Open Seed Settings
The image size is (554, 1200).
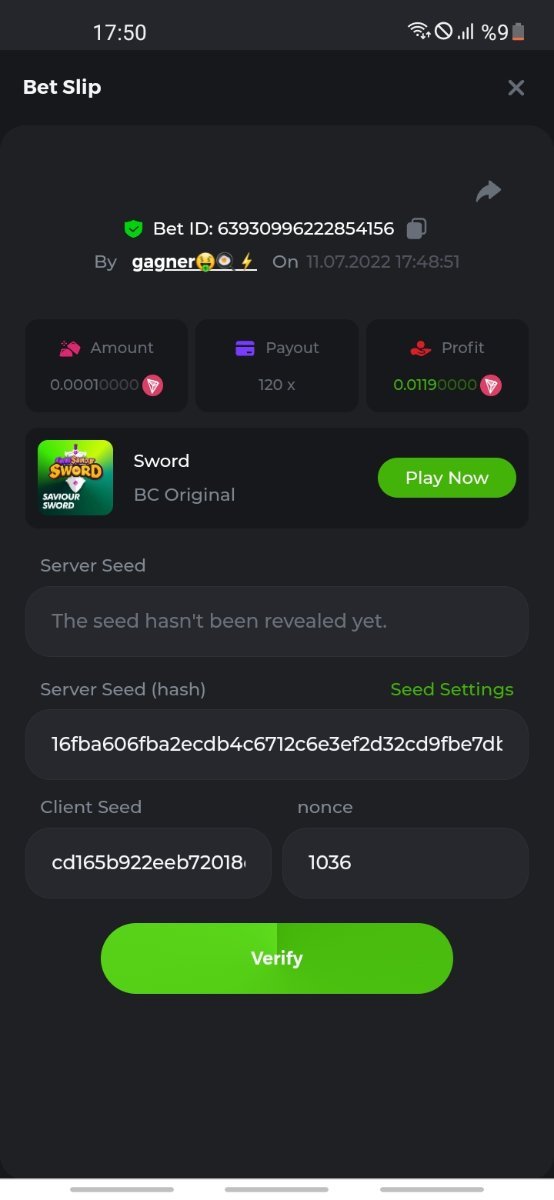point(452,689)
